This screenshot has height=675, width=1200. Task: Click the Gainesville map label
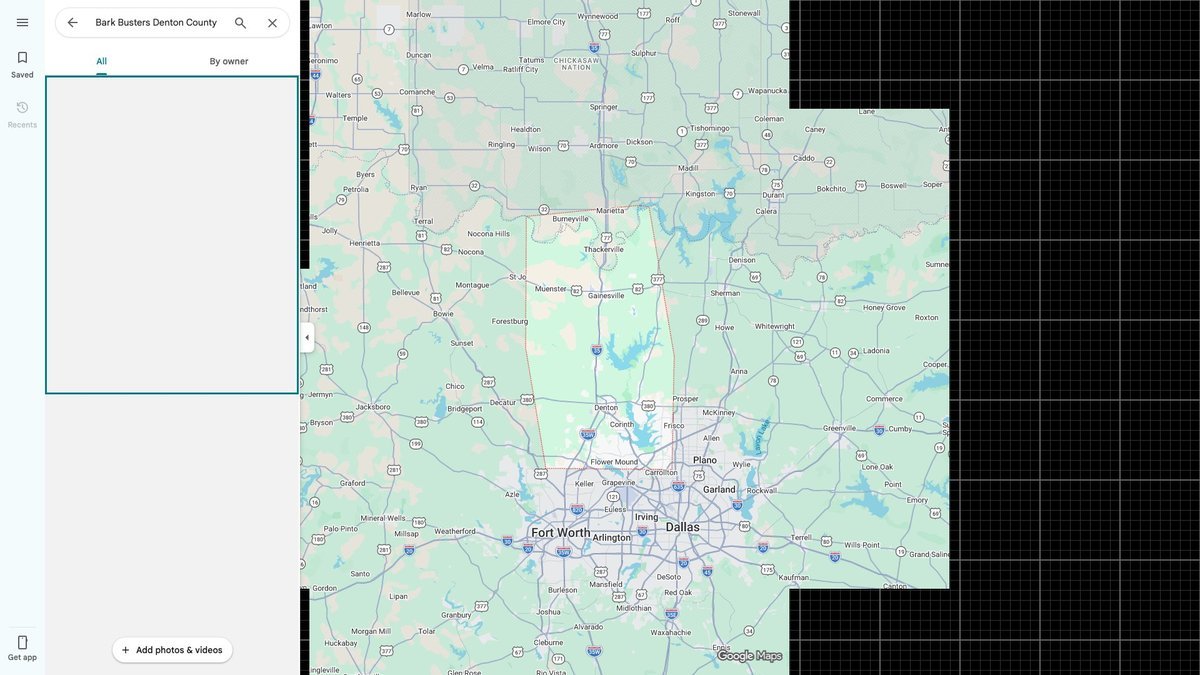(x=606, y=295)
